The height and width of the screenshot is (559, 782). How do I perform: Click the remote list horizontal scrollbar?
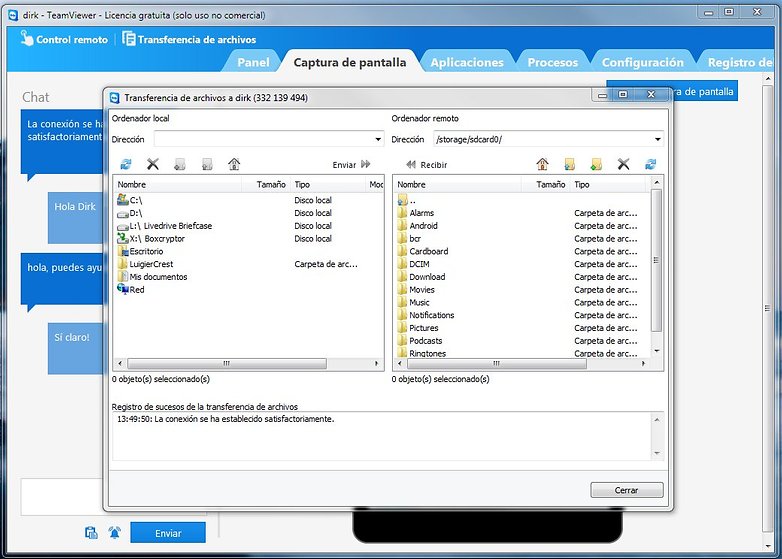[496, 364]
